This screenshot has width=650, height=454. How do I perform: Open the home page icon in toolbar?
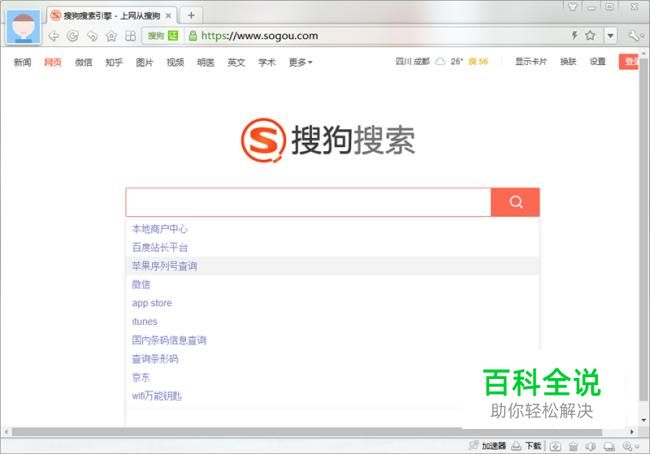[x=111, y=36]
